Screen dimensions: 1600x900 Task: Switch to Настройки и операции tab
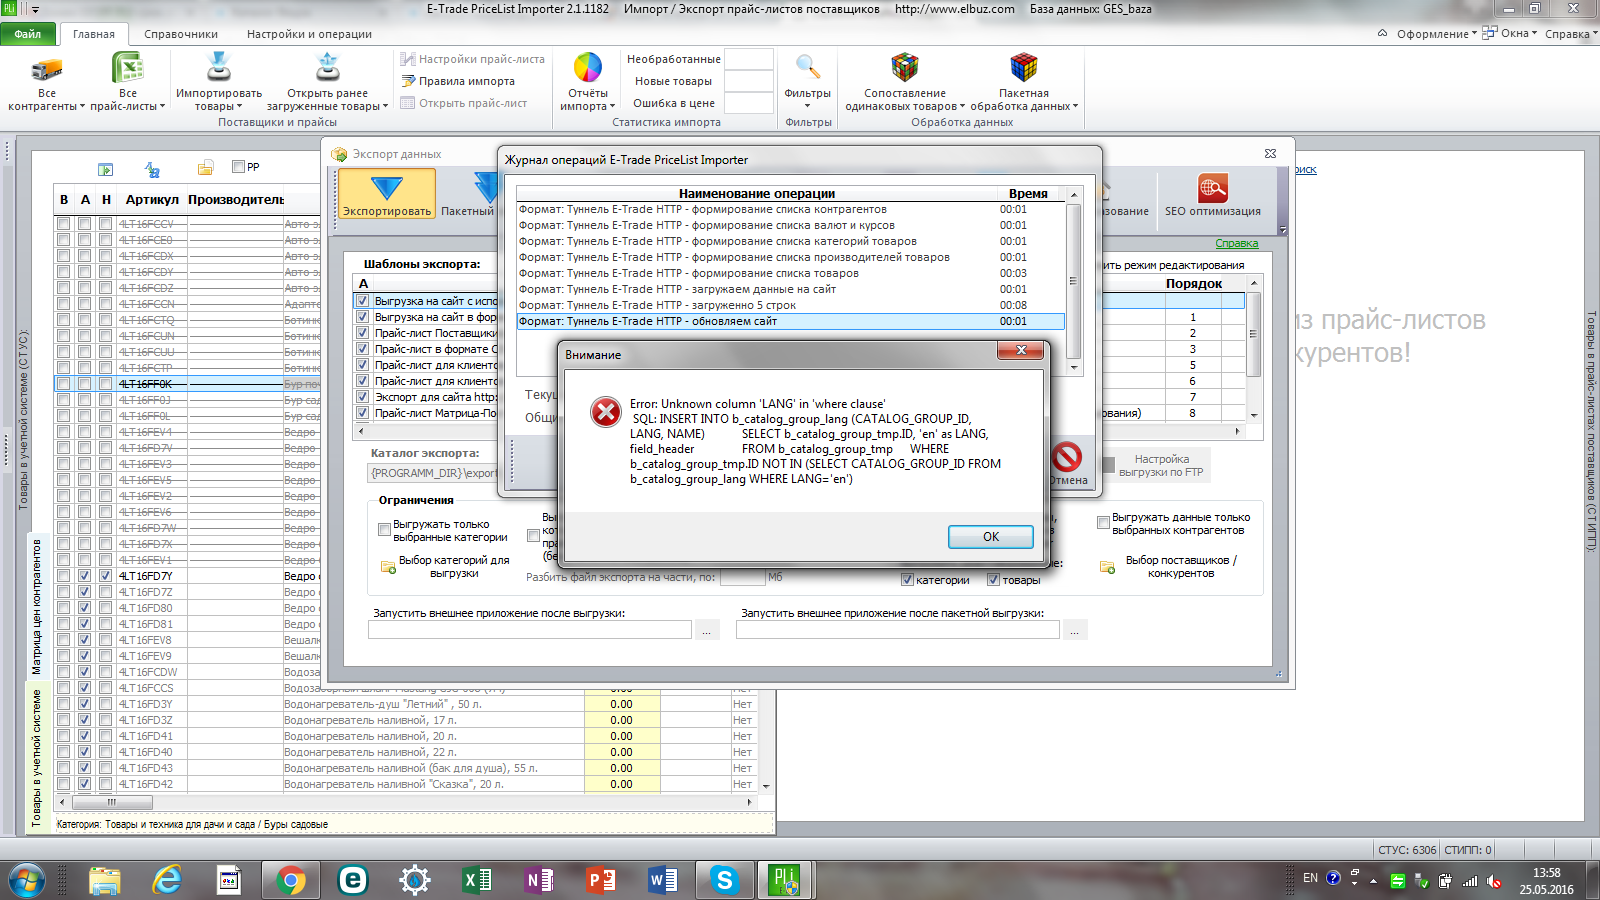309,34
